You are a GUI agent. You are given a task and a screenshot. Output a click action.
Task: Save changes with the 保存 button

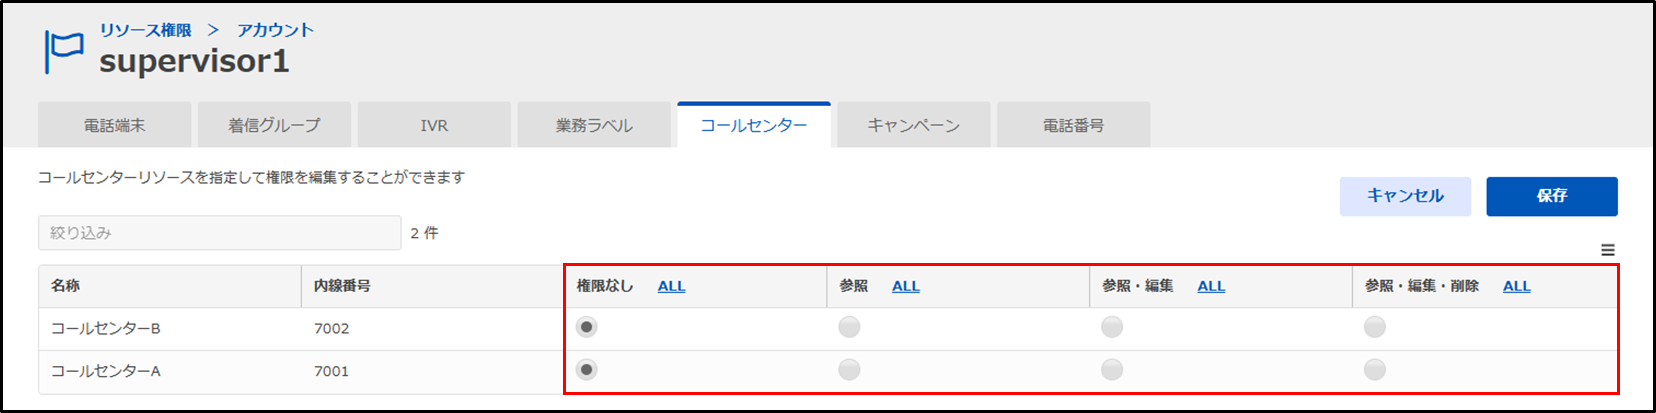(x=1552, y=196)
